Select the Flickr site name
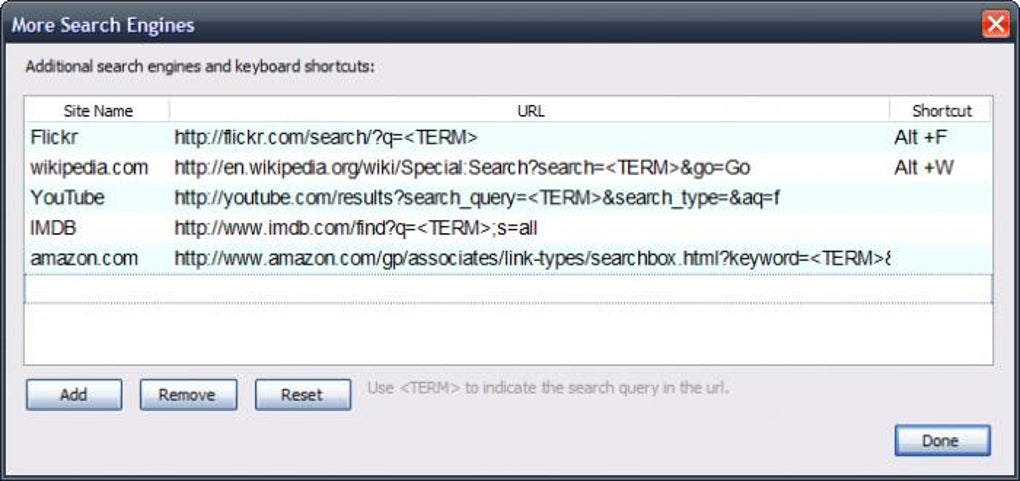 [x=54, y=138]
